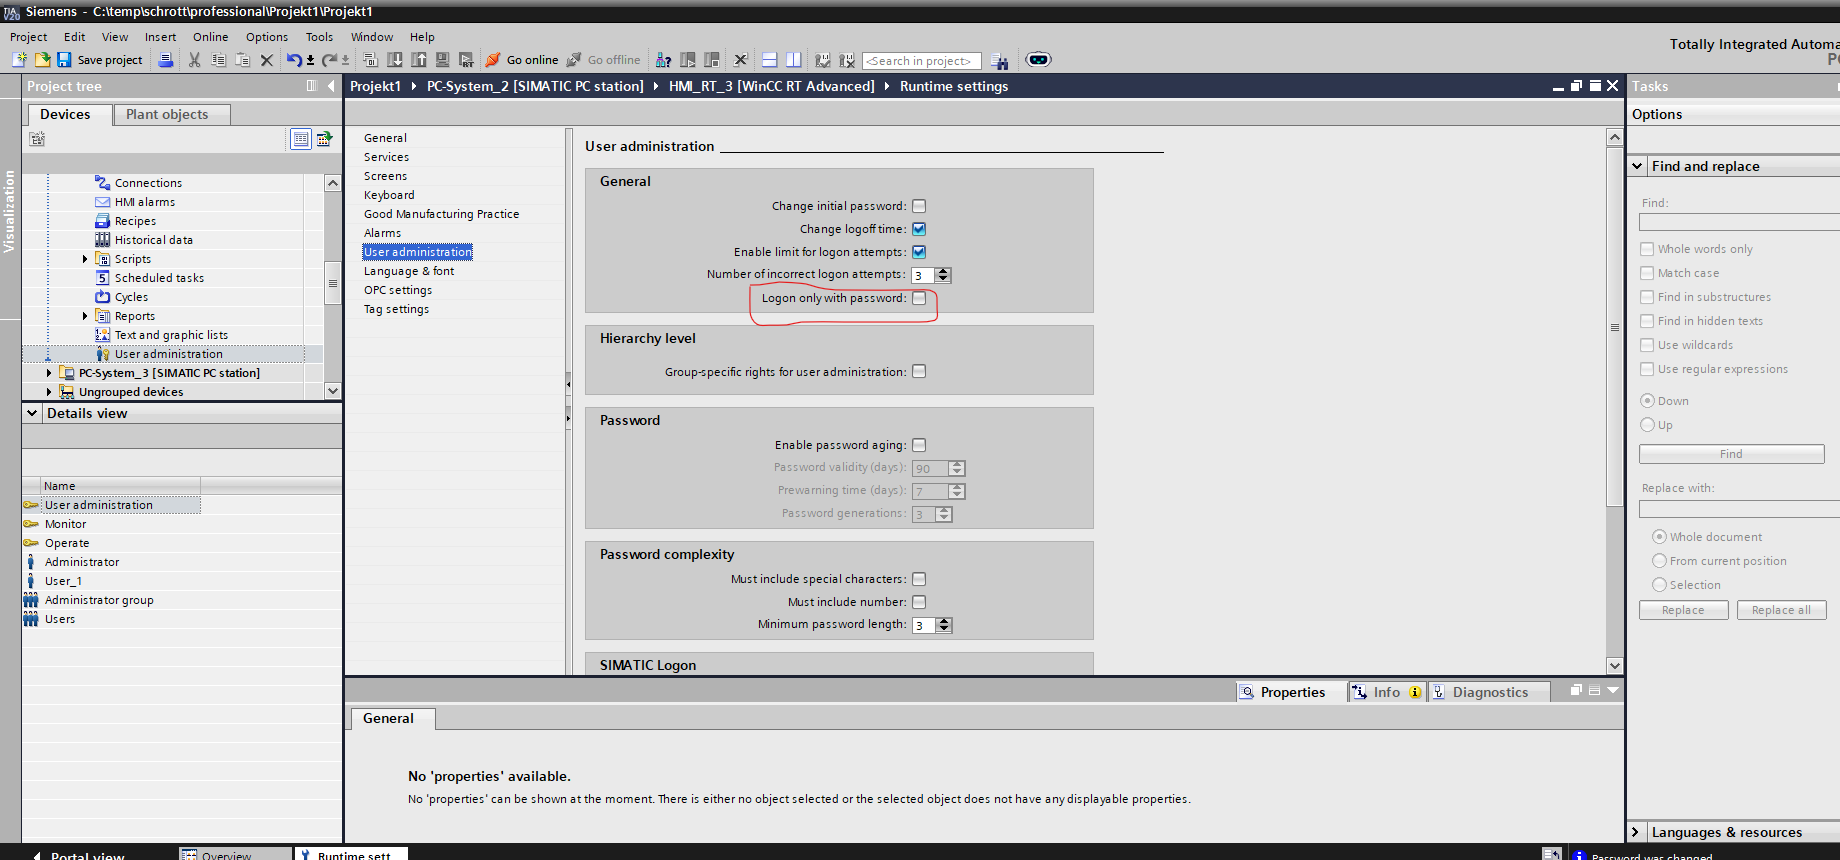The width and height of the screenshot is (1840, 860).
Task: Click the Replace button
Action: pos(1683,610)
